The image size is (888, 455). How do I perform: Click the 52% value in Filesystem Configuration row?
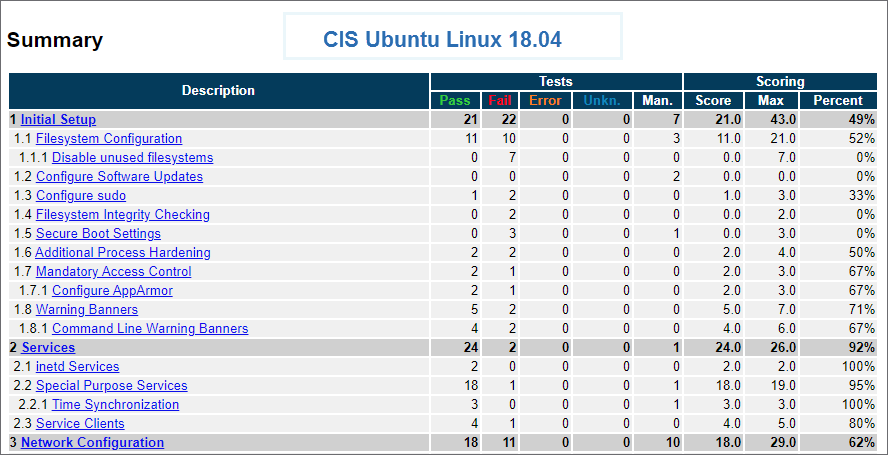point(862,139)
